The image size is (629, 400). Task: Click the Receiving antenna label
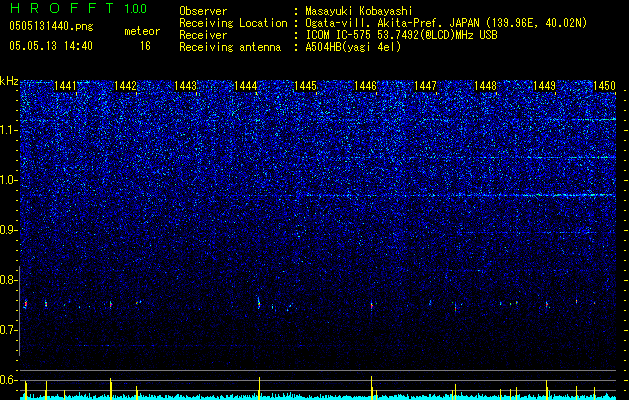[230, 47]
